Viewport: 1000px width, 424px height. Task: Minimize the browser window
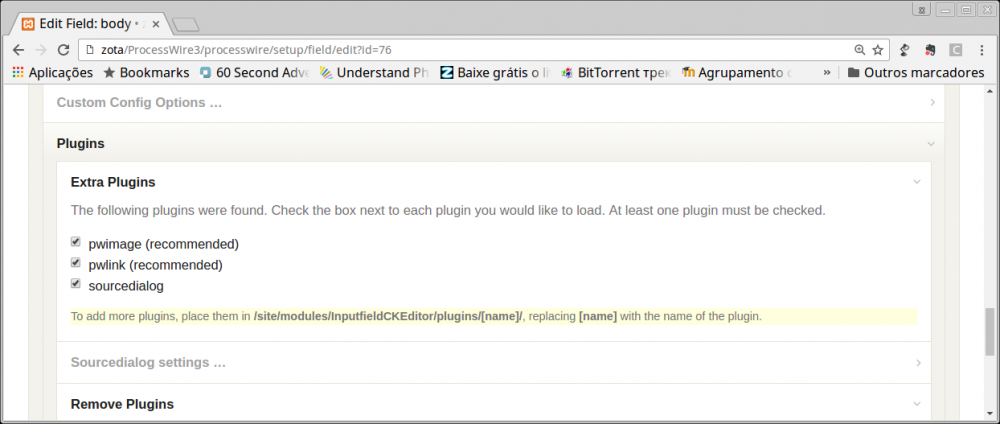pos(945,10)
